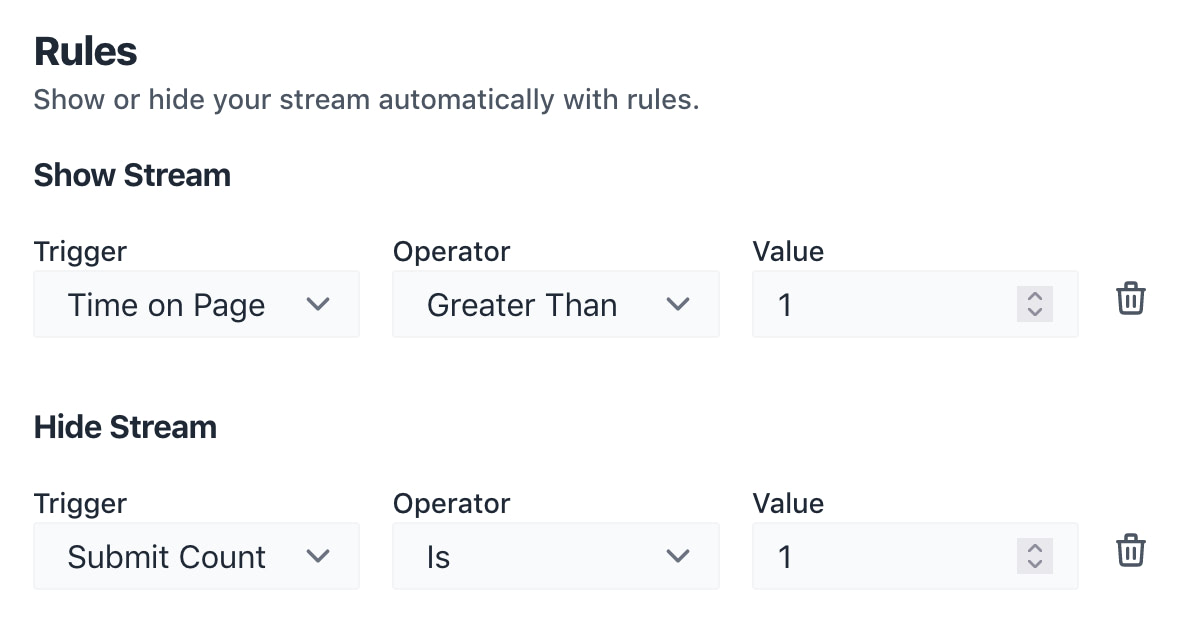Click the Hide Stream section heading

(125, 427)
